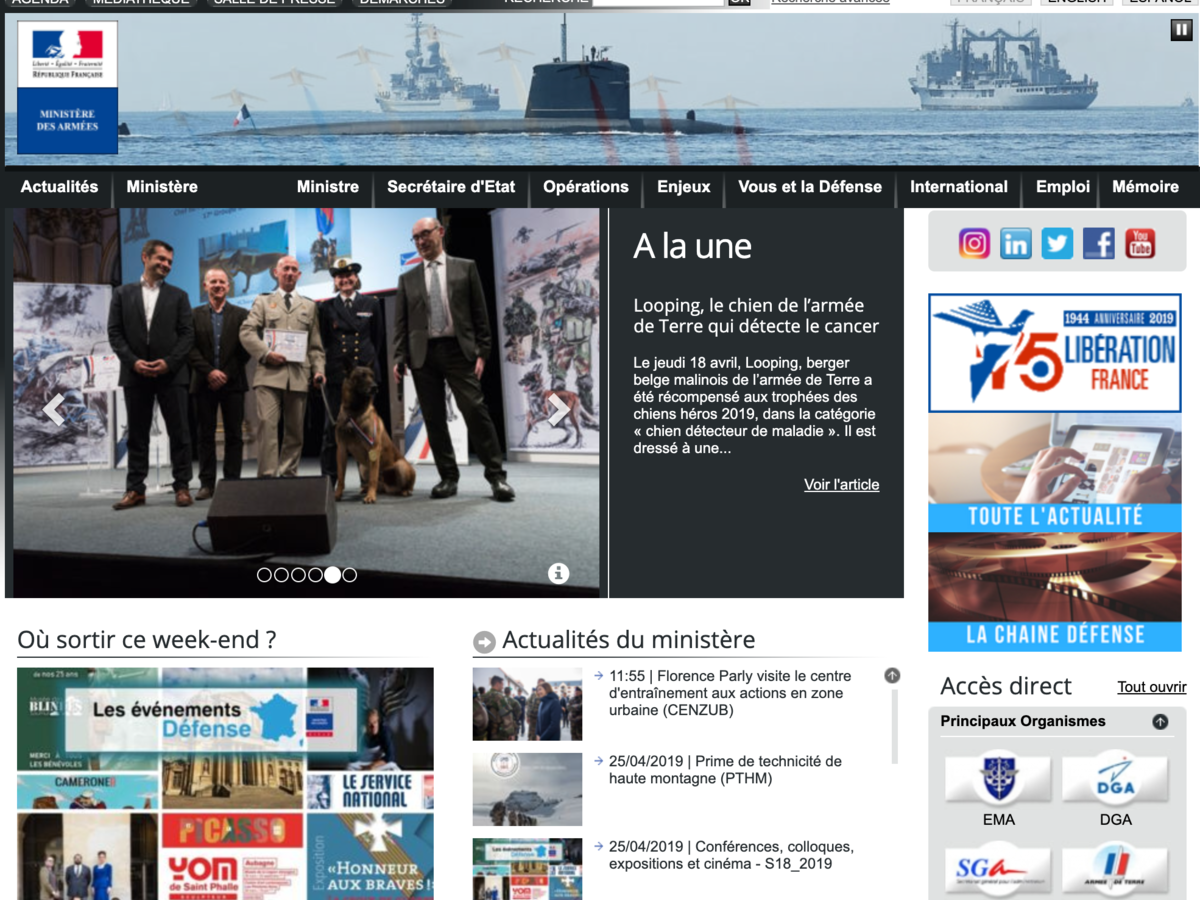
Task: Click Tout ouvrir to expand all
Action: [1151, 687]
